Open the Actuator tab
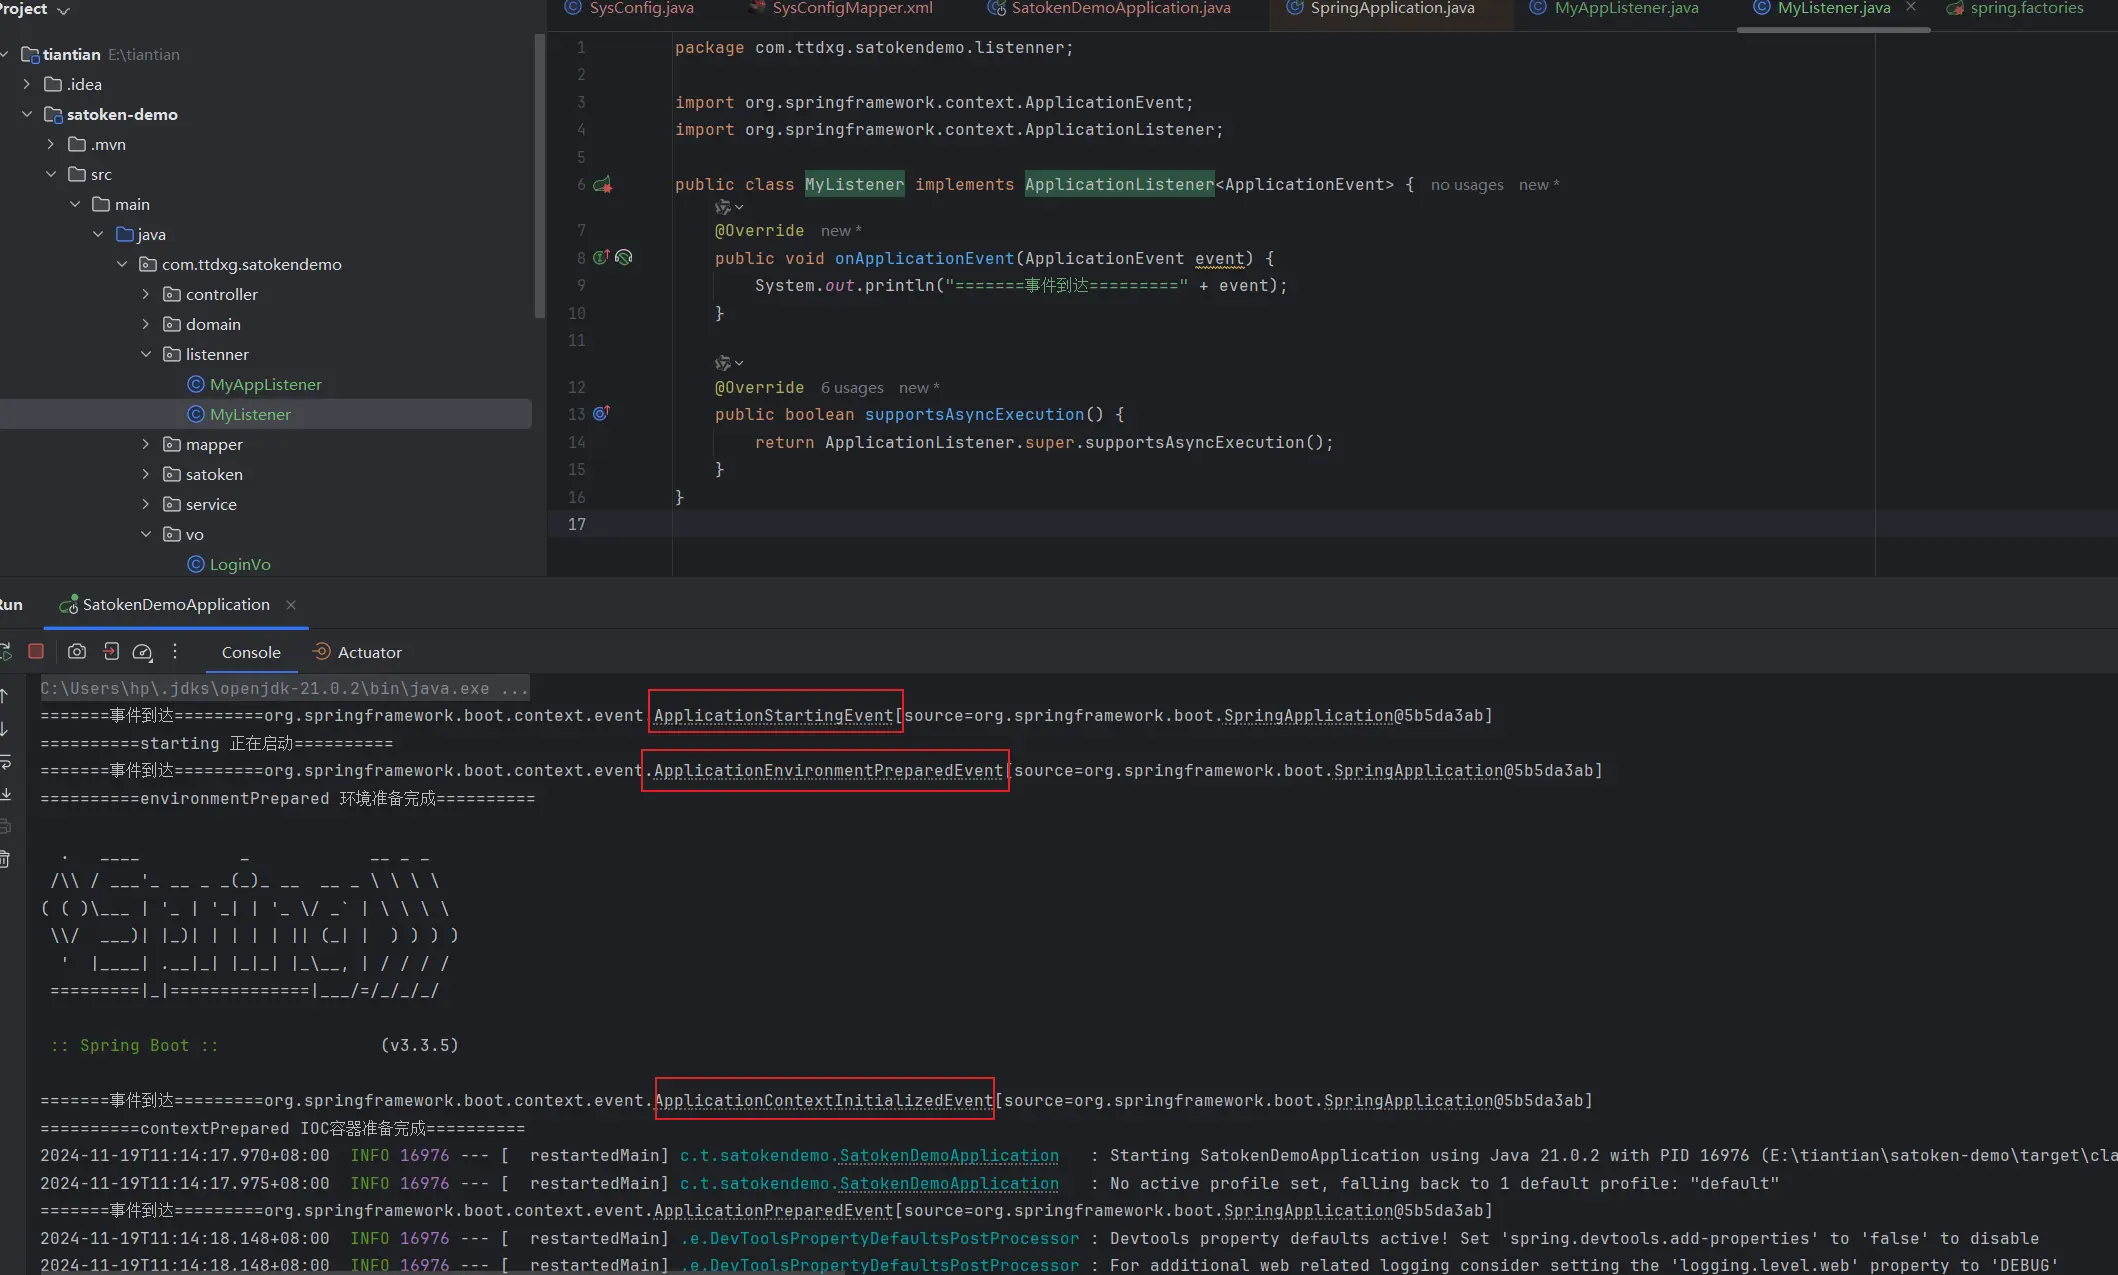This screenshot has height=1275, width=2118. (x=358, y=652)
